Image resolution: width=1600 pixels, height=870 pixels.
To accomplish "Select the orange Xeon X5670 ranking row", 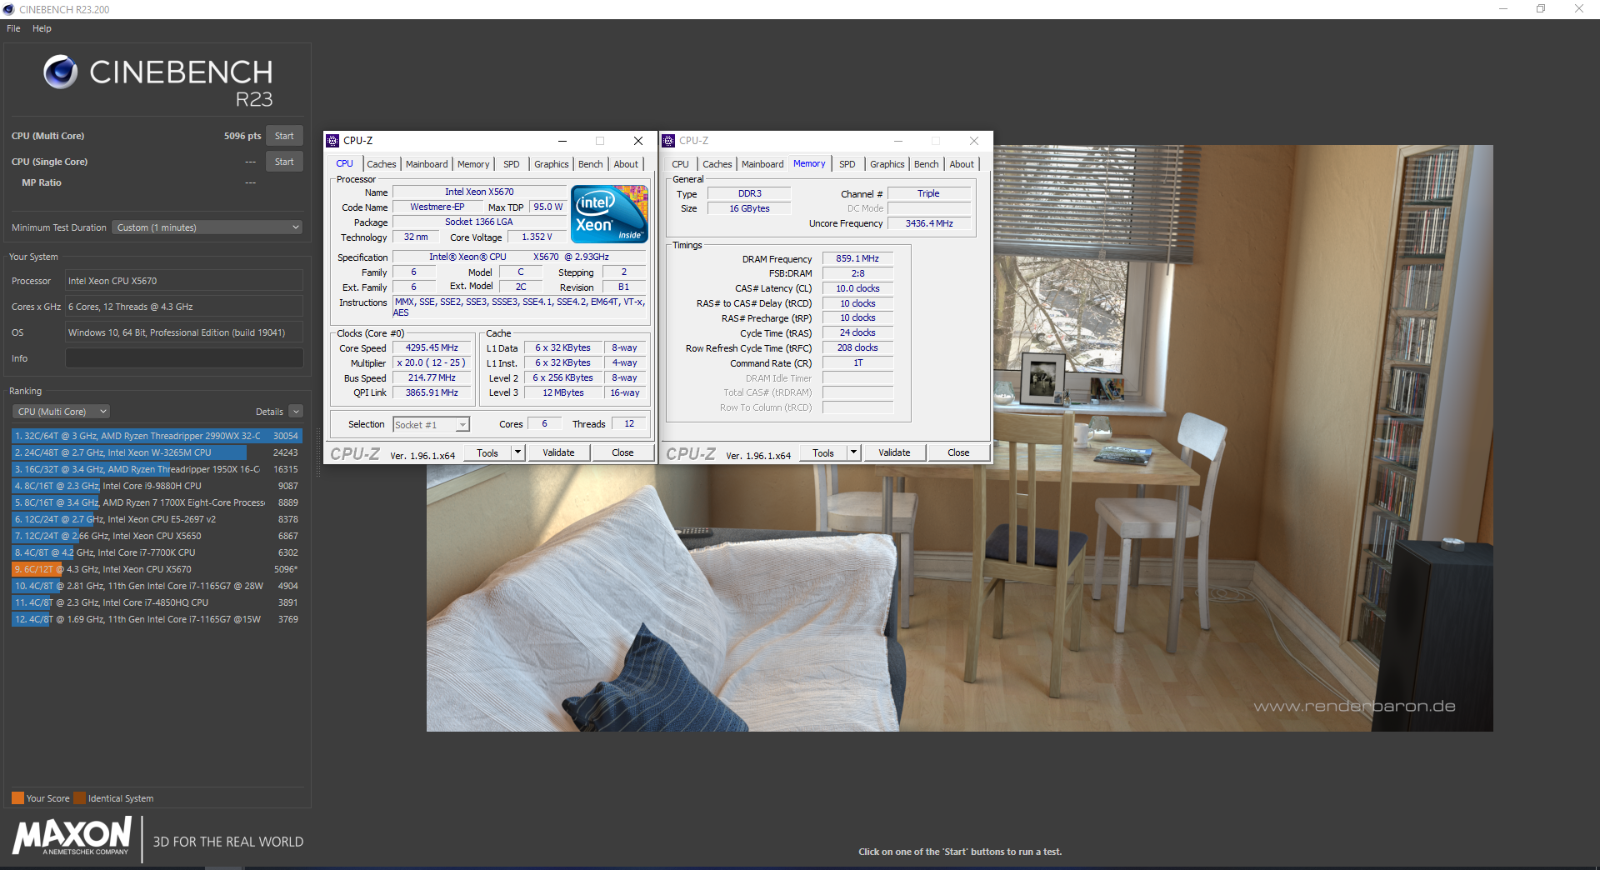I will pyautogui.click(x=157, y=569).
